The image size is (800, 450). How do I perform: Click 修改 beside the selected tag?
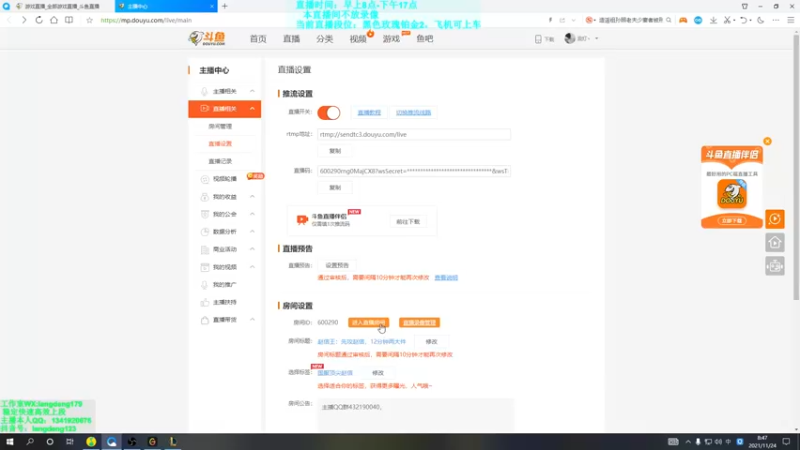(x=378, y=373)
